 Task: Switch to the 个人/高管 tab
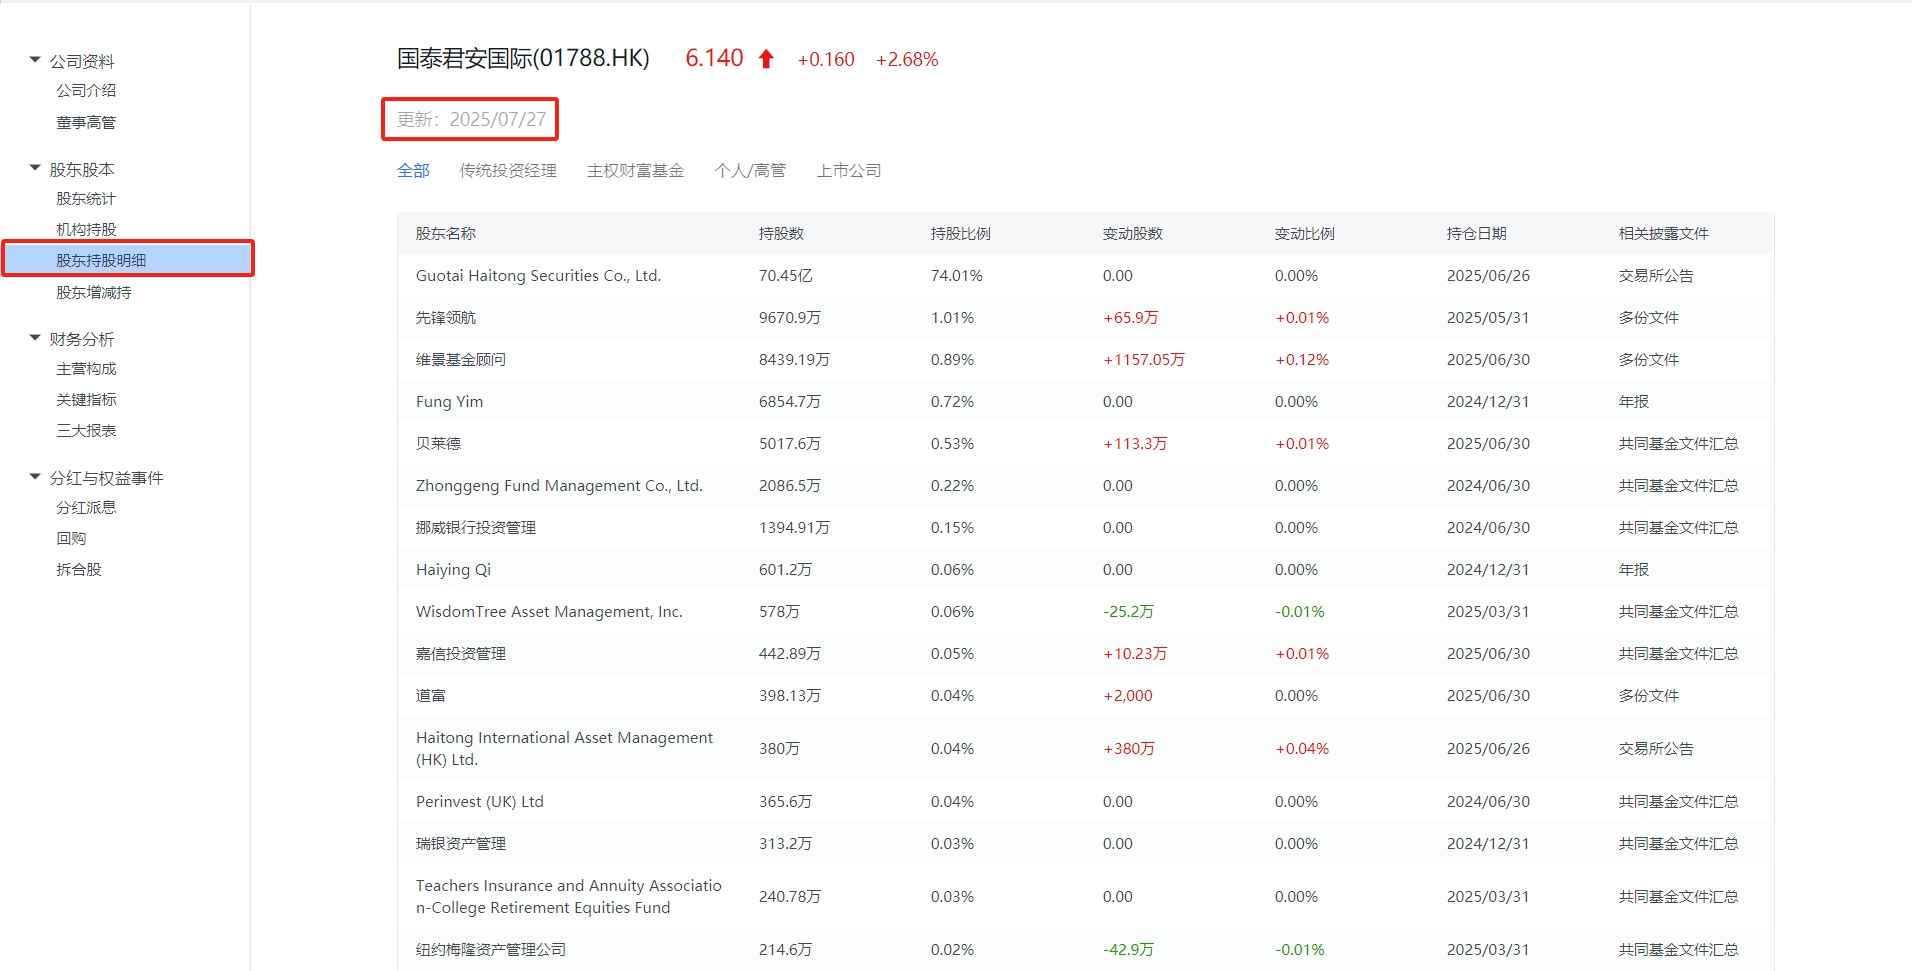coord(750,170)
